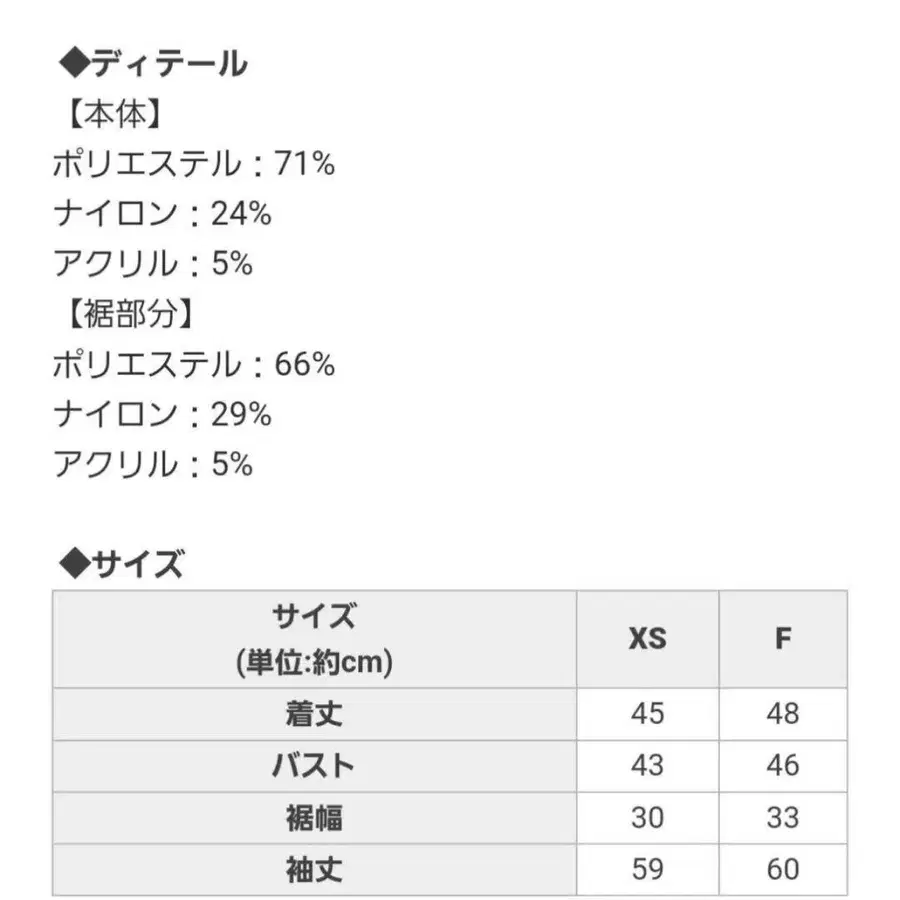The height and width of the screenshot is (900, 900).
Task: Click the XS バスト value 43
Action: (647, 766)
